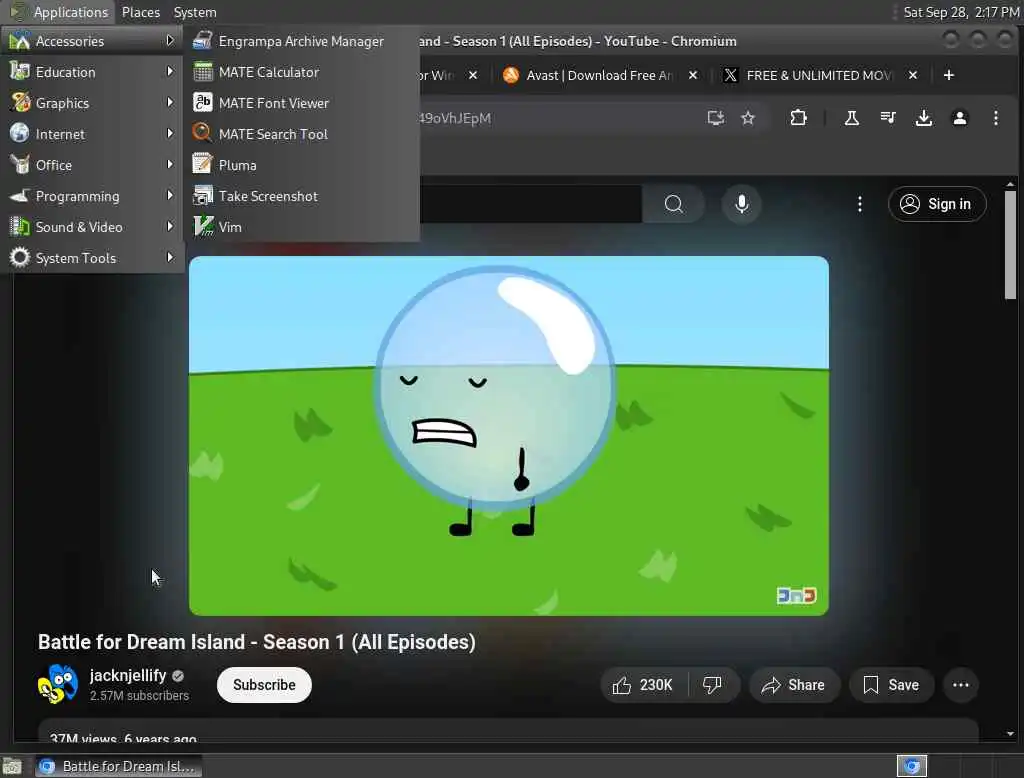The image size is (1024, 778).
Task: Open a new Chromium tab
Action: click(x=949, y=75)
